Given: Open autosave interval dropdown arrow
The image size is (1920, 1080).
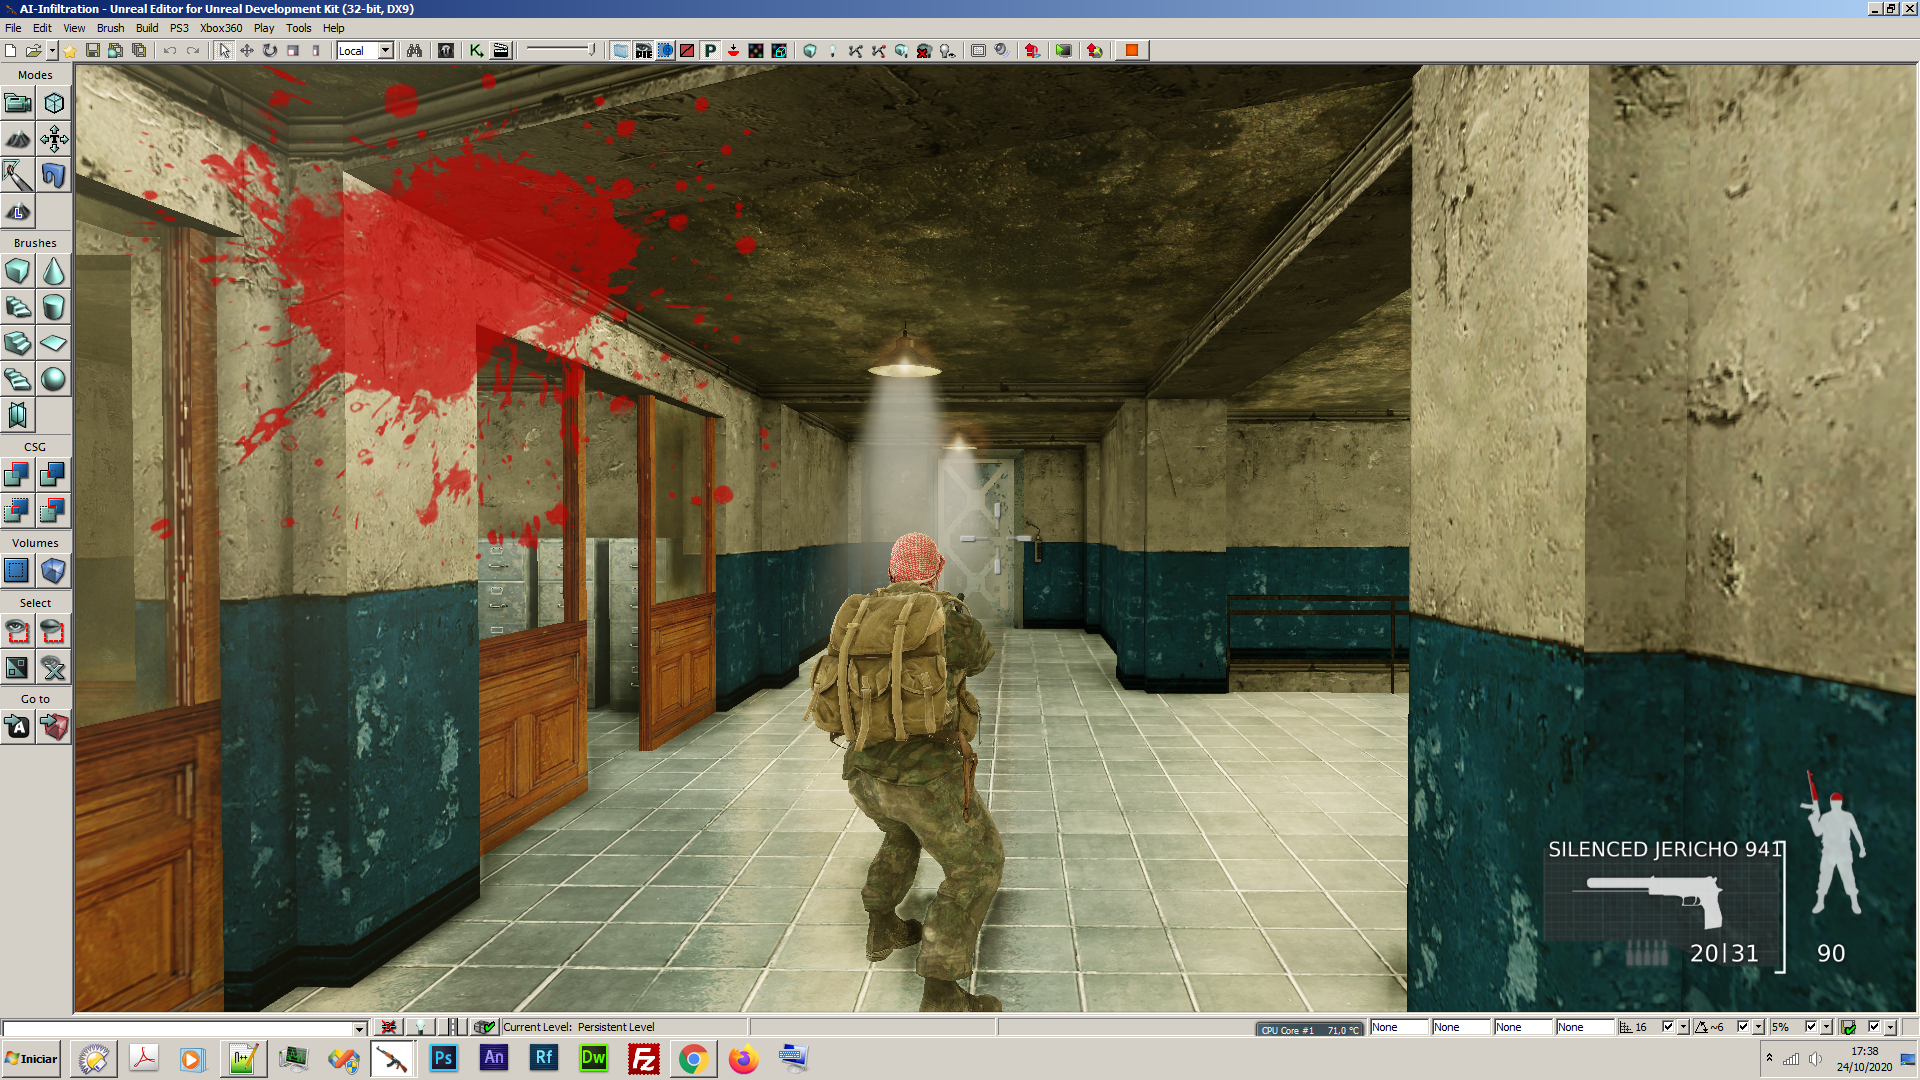Looking at the screenshot, I should click(x=1890, y=1027).
